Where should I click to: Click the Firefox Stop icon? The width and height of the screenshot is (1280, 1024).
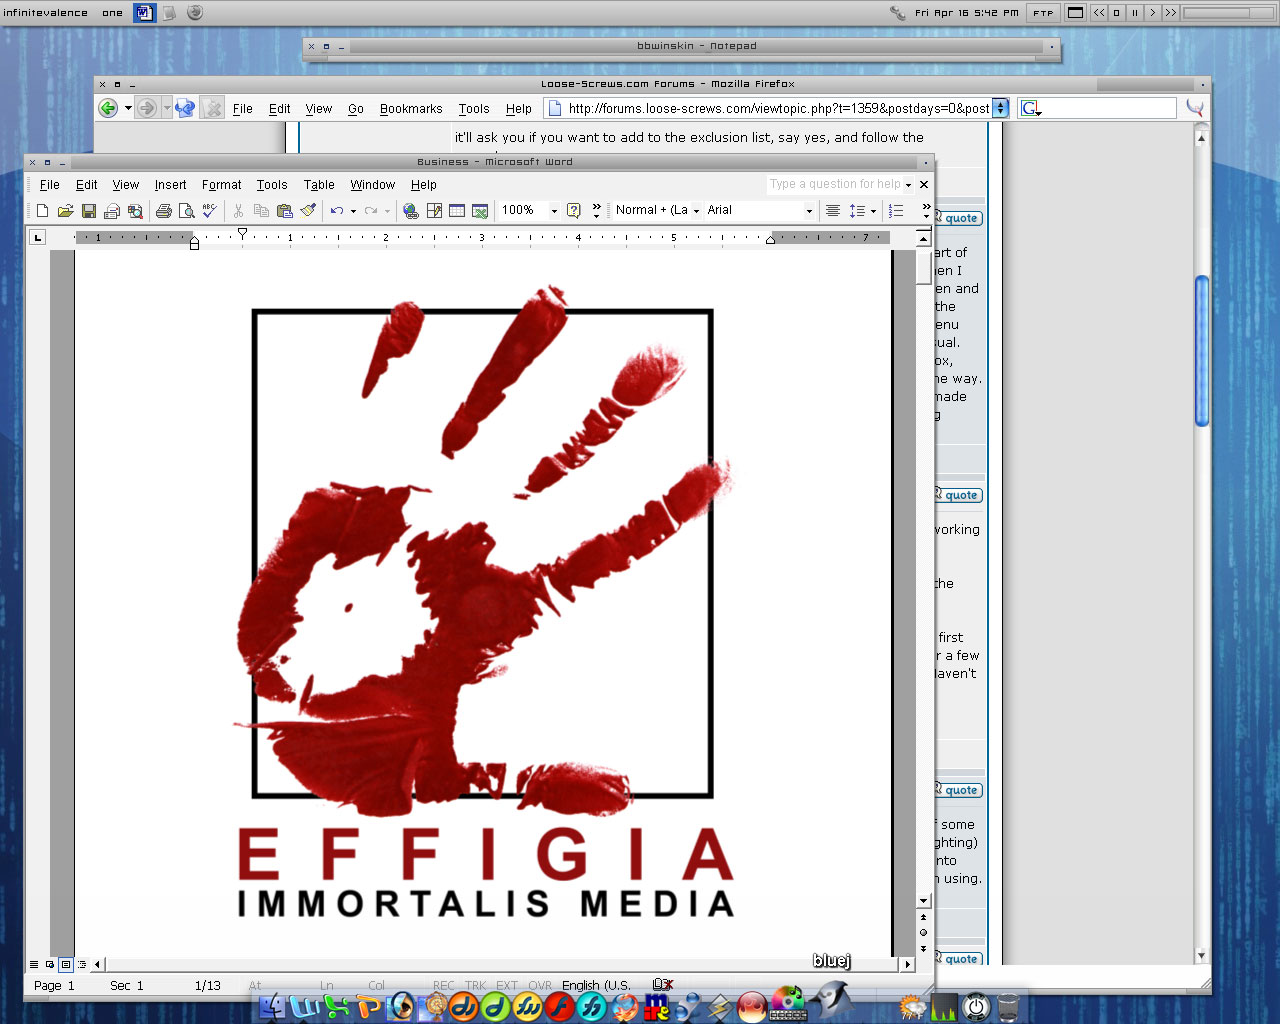pos(212,108)
